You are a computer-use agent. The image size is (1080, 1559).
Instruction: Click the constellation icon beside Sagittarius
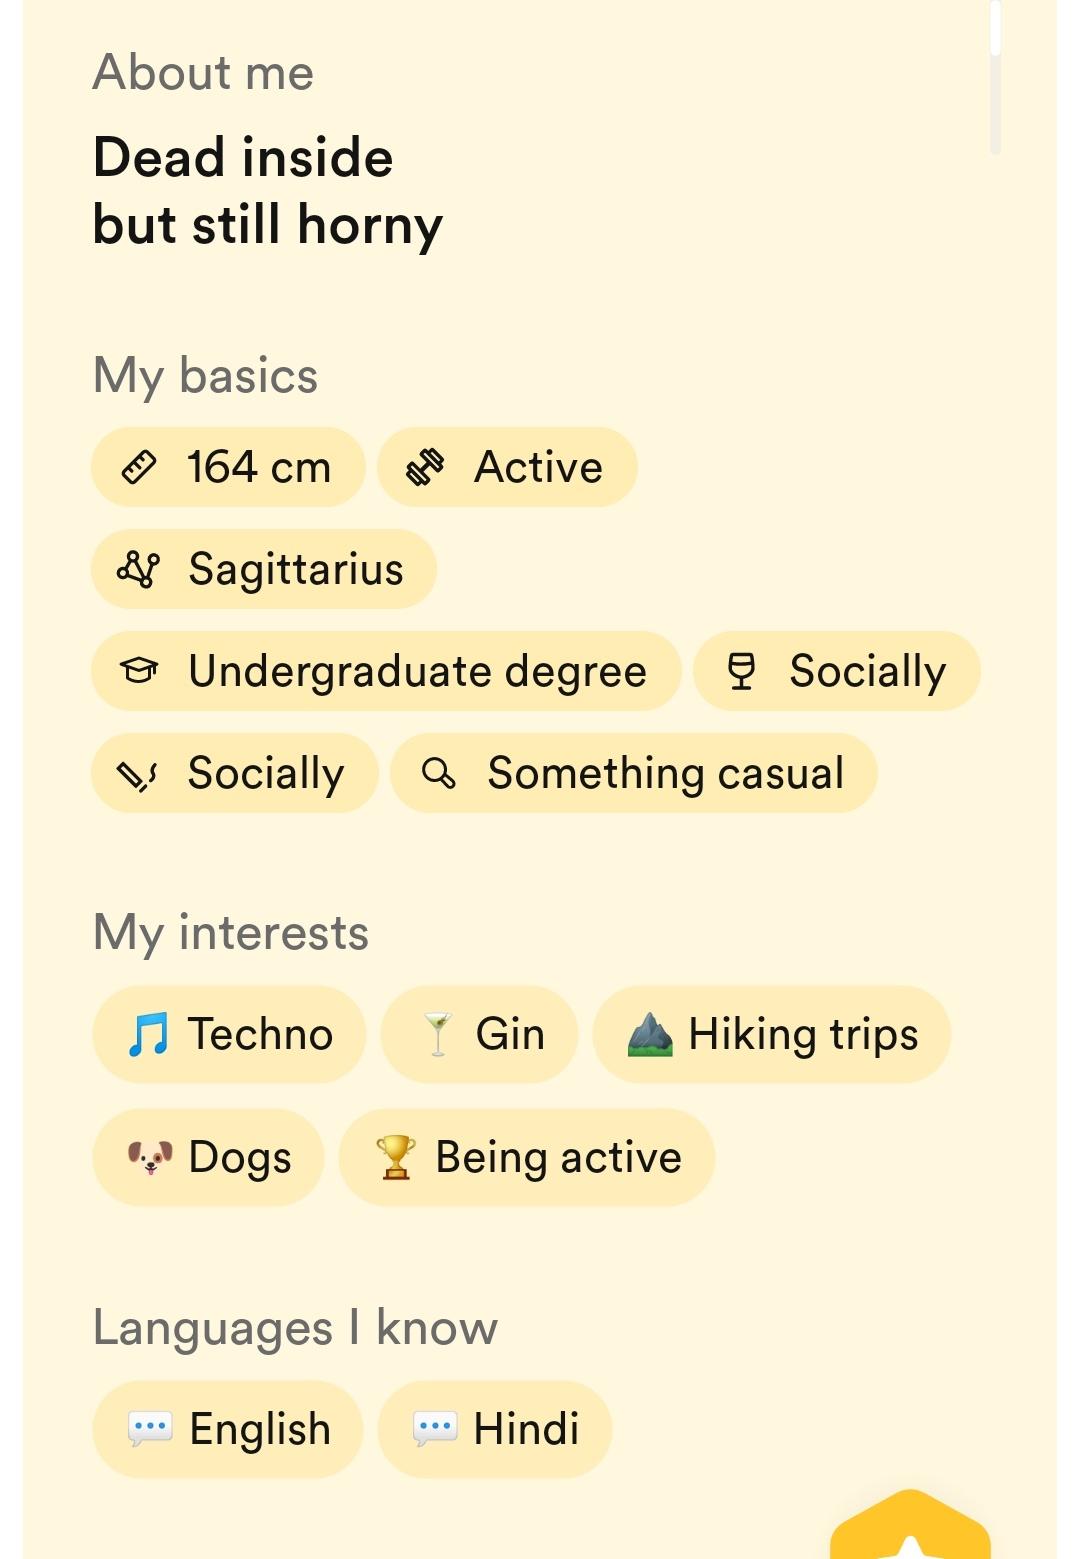click(x=139, y=569)
